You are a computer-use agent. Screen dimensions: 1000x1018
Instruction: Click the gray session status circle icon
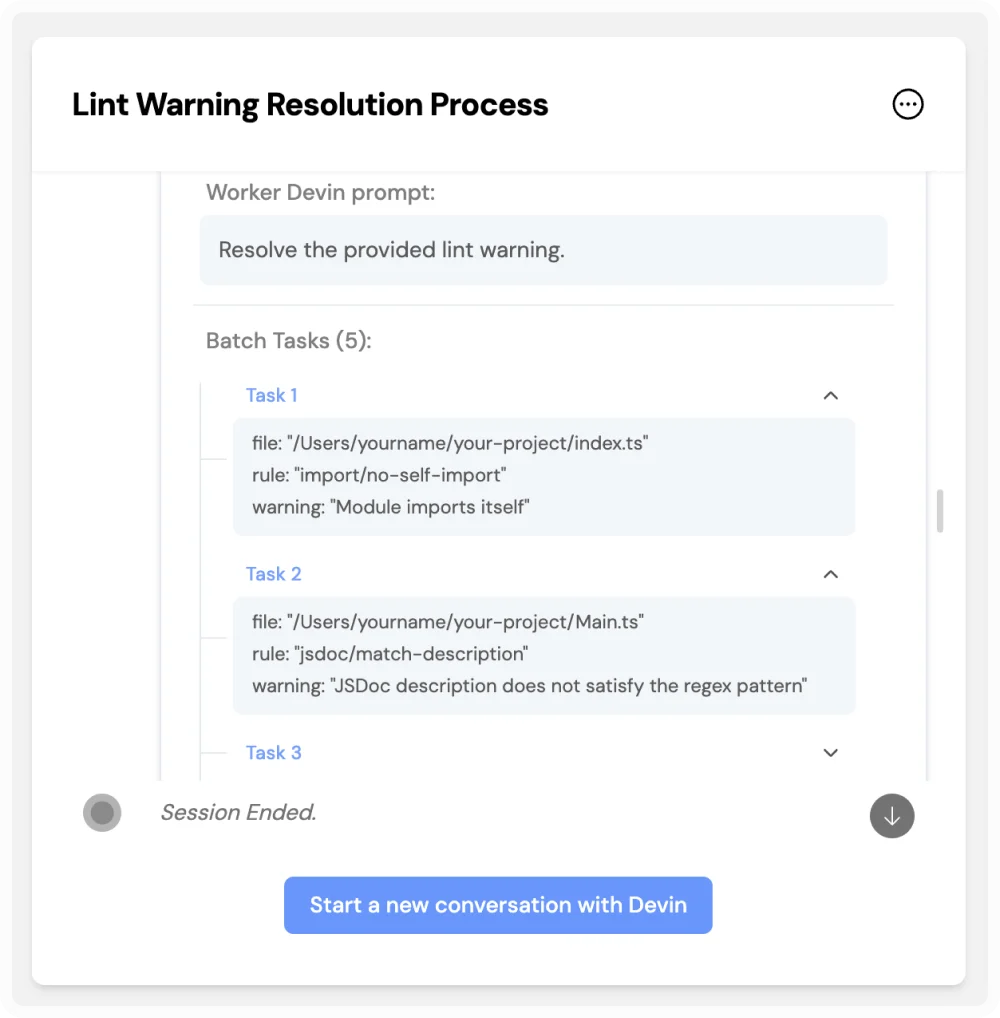pyautogui.click(x=102, y=813)
